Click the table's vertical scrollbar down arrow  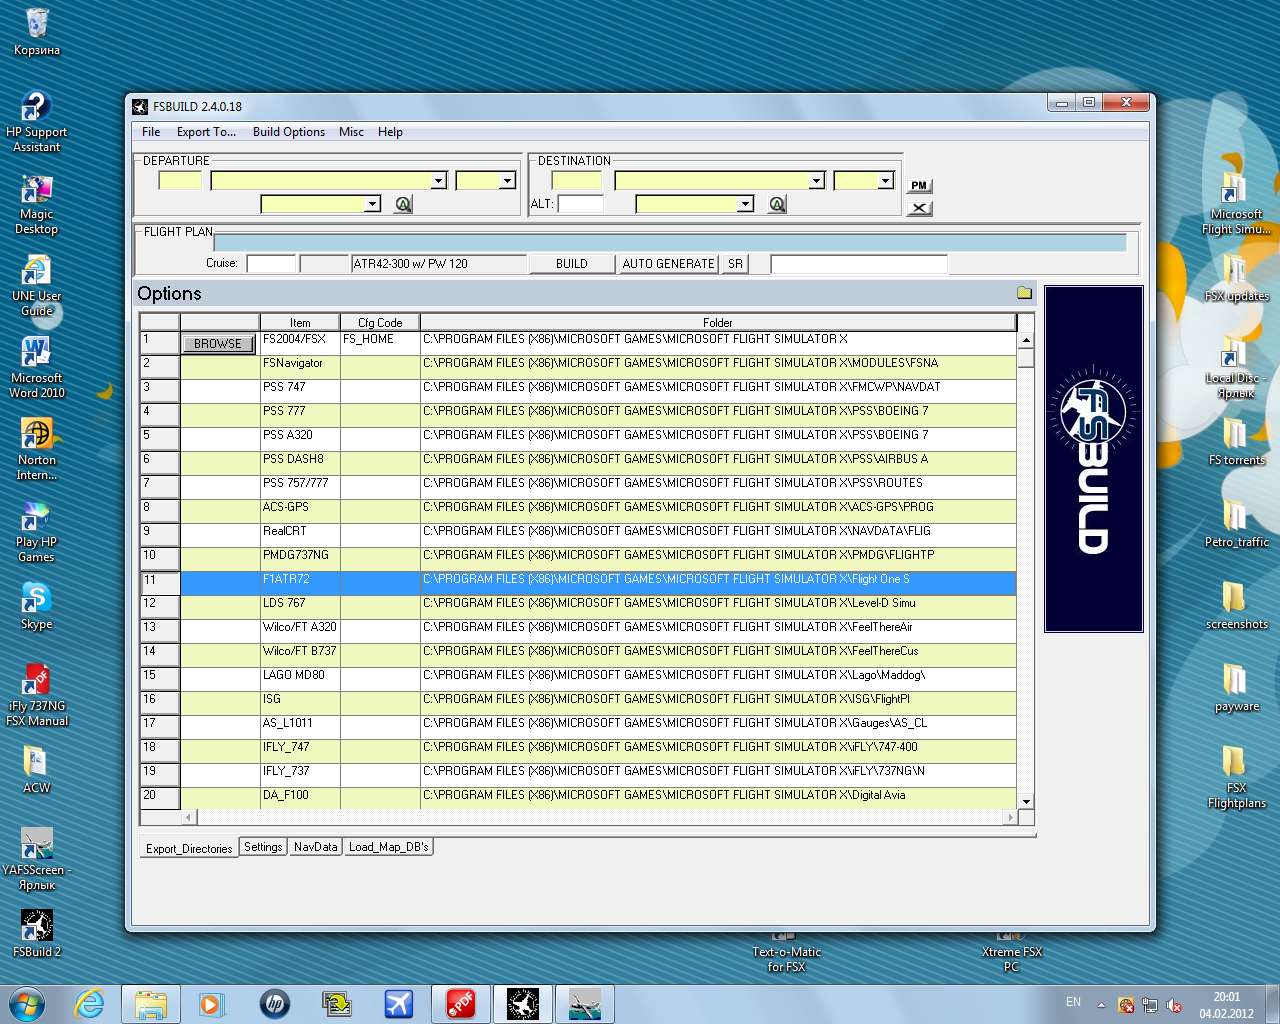point(1025,802)
